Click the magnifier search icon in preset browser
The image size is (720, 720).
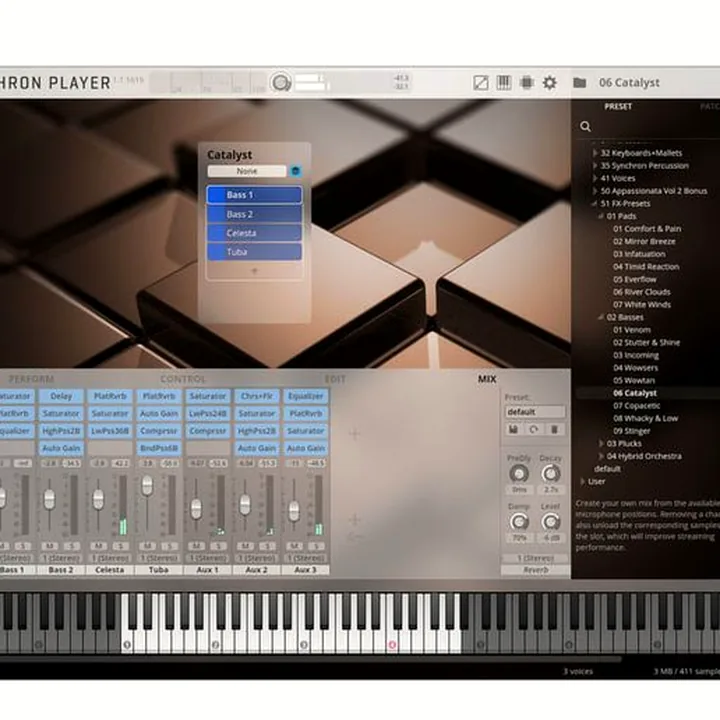[x=585, y=127]
